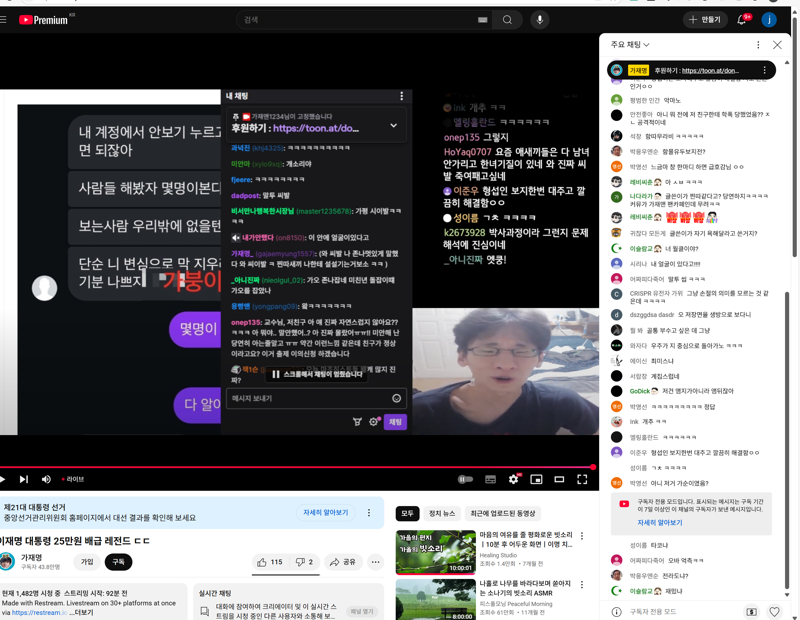The height and width of the screenshot is (620, 800).
Task: Click the red video progress bar
Action: [x=296, y=467]
